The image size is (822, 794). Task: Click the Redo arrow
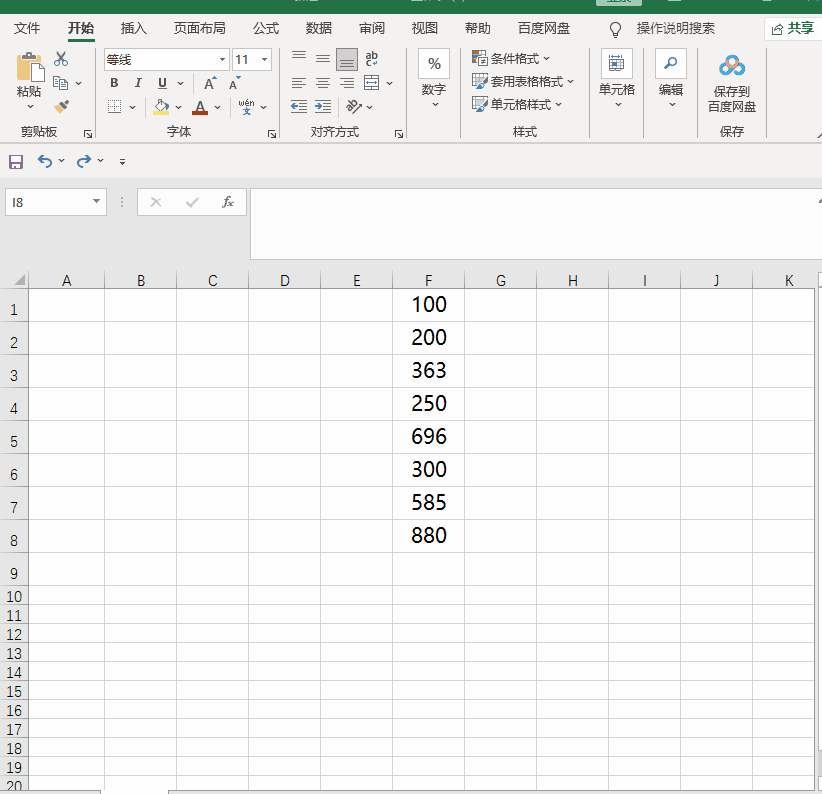tap(84, 161)
